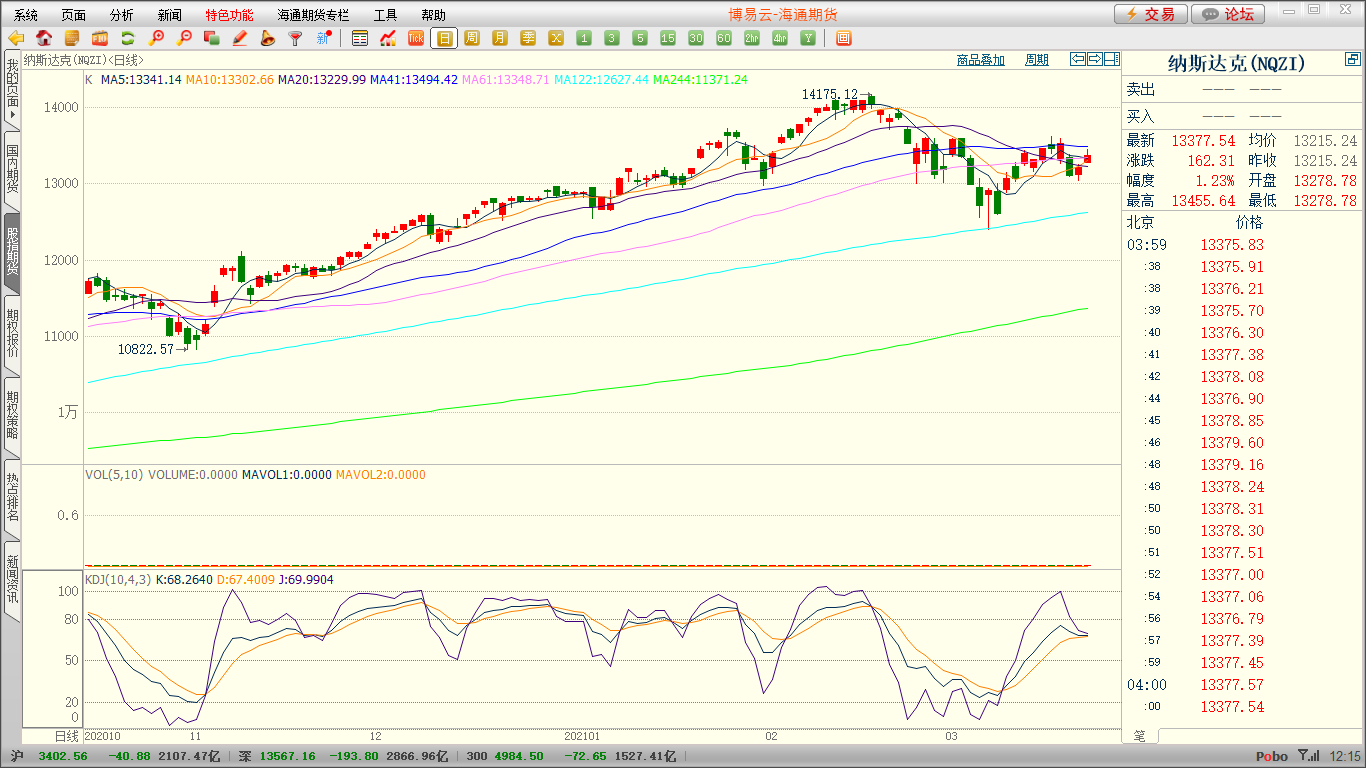The image size is (1366, 768).
Task: Open the 商品叠加 link
Action: tap(980, 60)
